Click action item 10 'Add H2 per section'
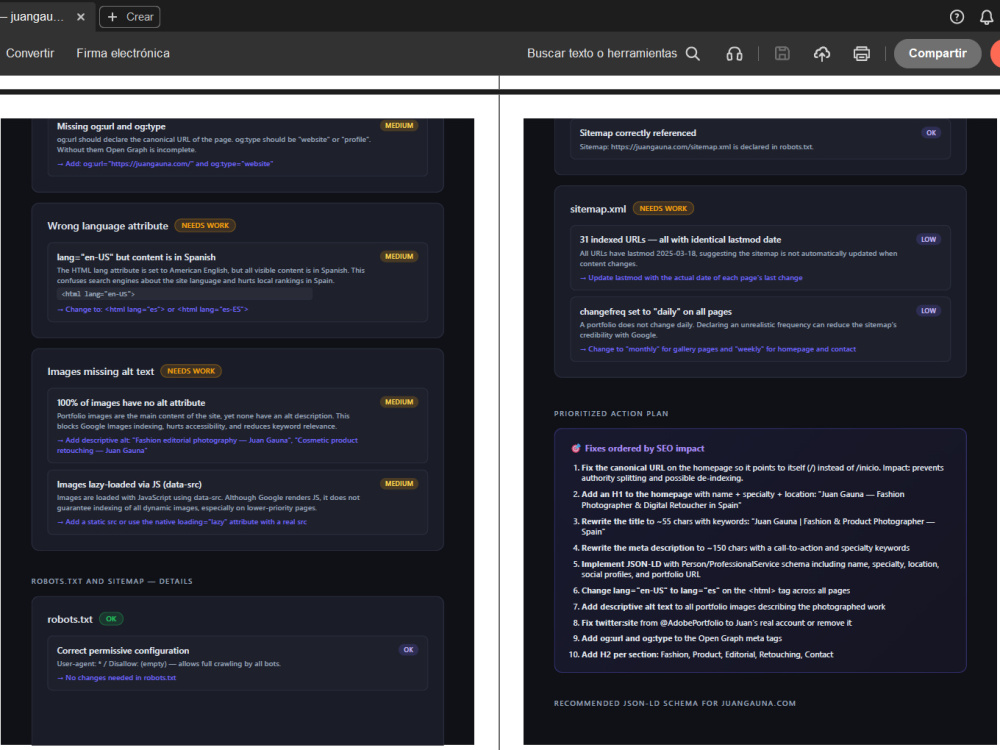1000x750 pixels. (700, 655)
